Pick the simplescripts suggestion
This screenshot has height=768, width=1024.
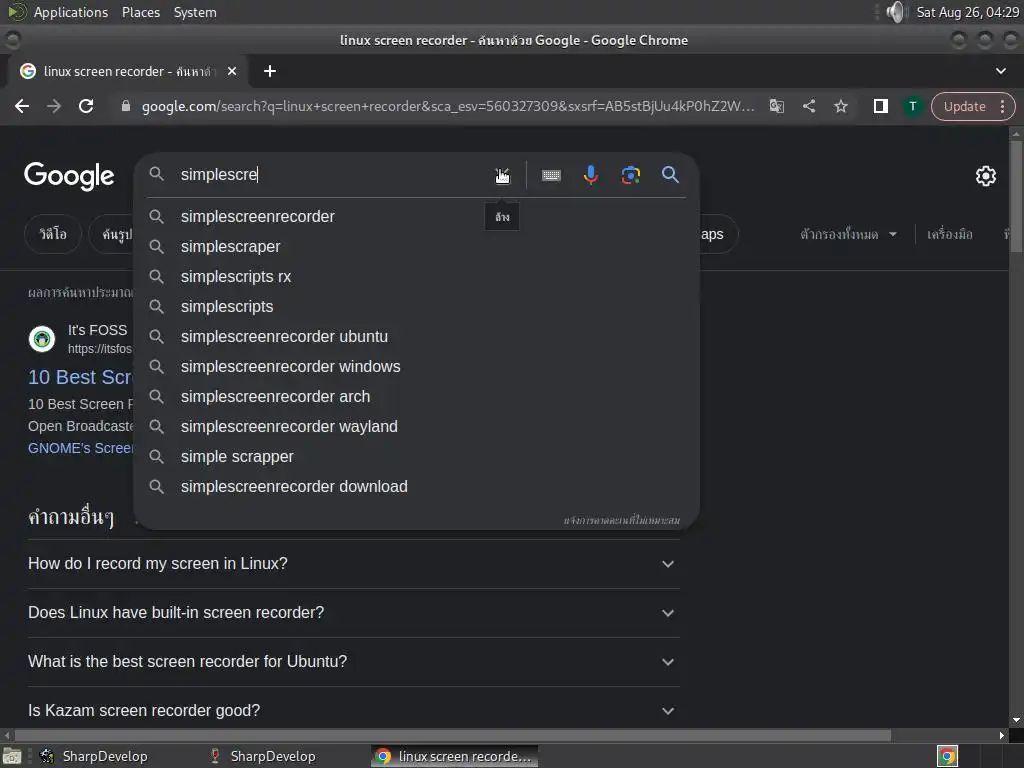click(416, 306)
